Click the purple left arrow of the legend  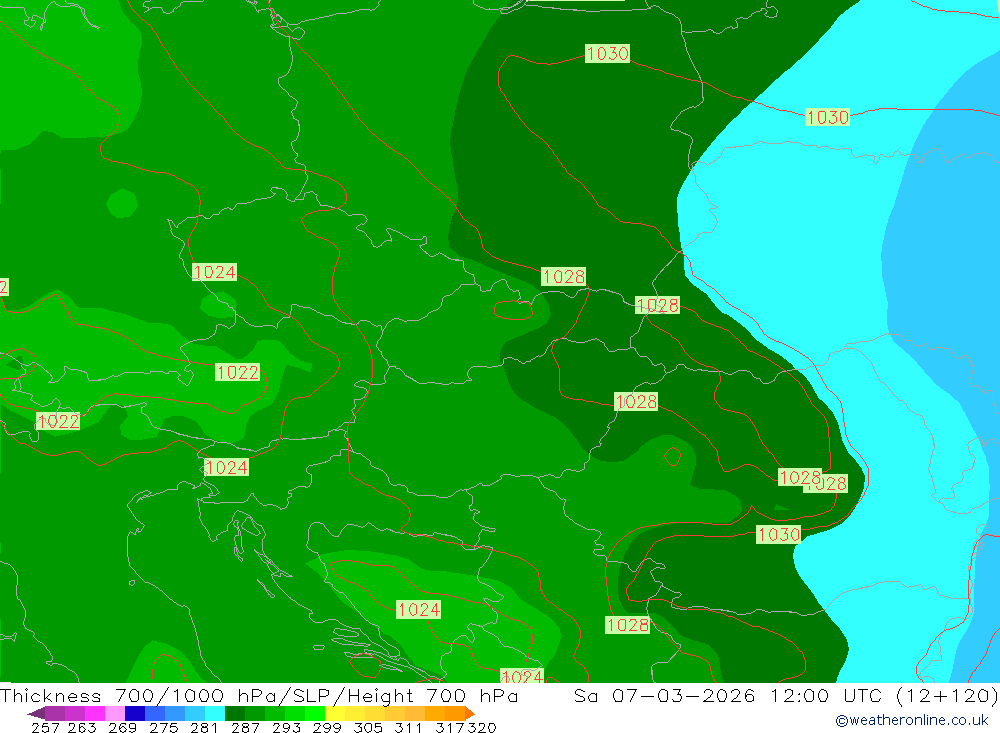coord(36,713)
